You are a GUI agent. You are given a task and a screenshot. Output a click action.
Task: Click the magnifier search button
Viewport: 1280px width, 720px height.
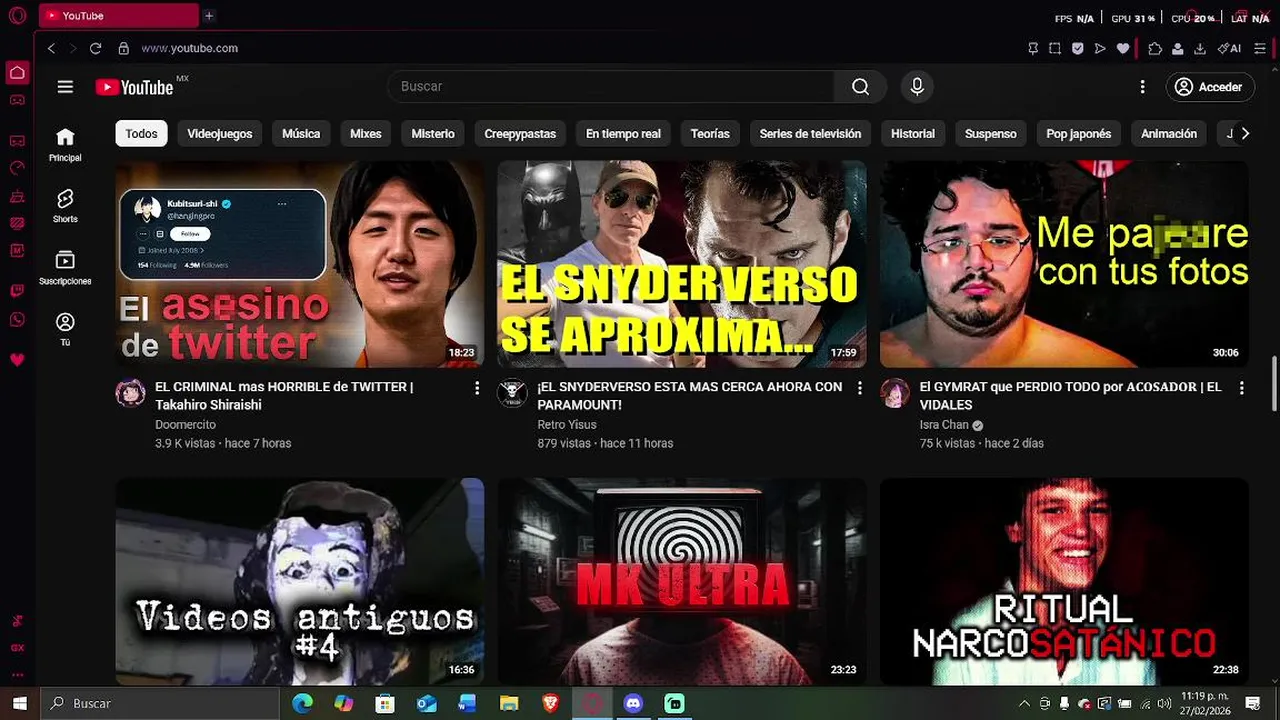pyautogui.click(x=860, y=87)
